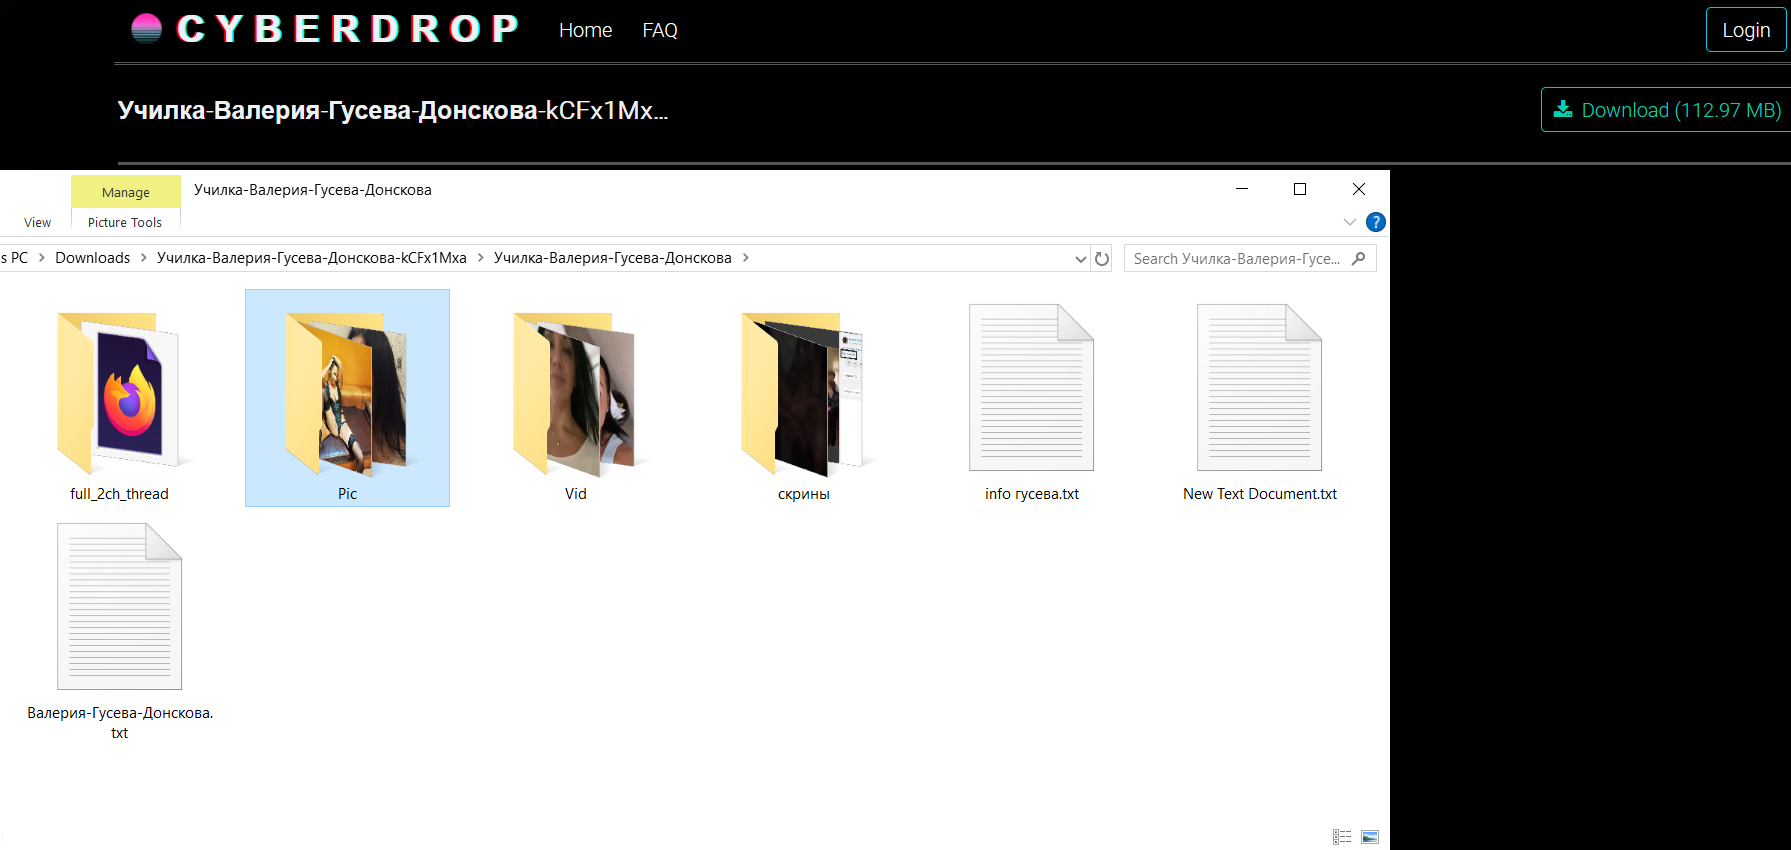The image size is (1791, 850).
Task: Select the скрины folder
Action: [x=804, y=399]
